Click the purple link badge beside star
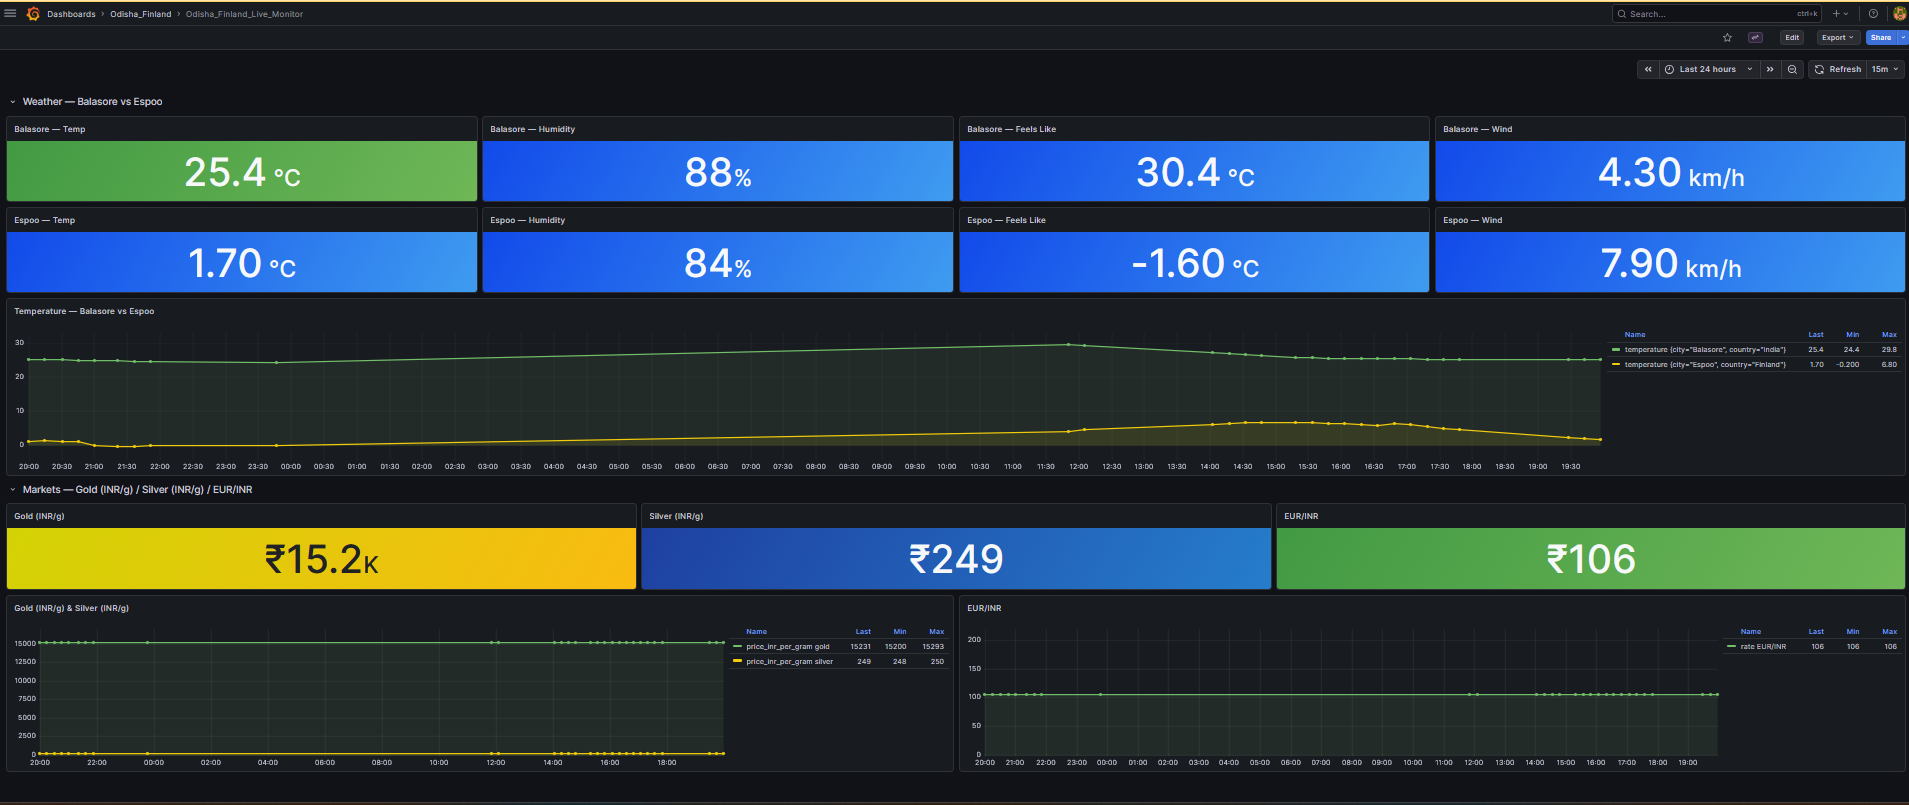 tap(1755, 38)
